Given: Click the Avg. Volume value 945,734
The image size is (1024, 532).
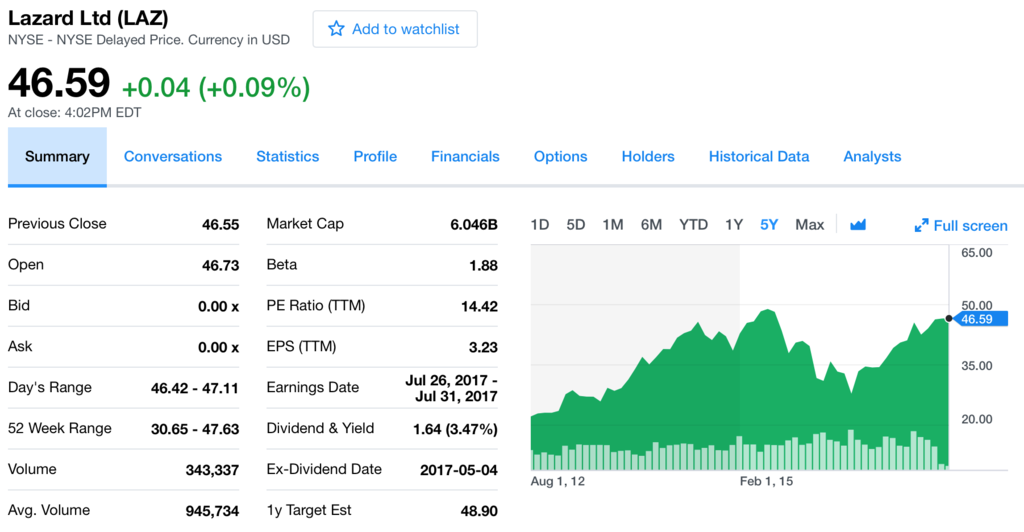Looking at the screenshot, I should pos(212,511).
